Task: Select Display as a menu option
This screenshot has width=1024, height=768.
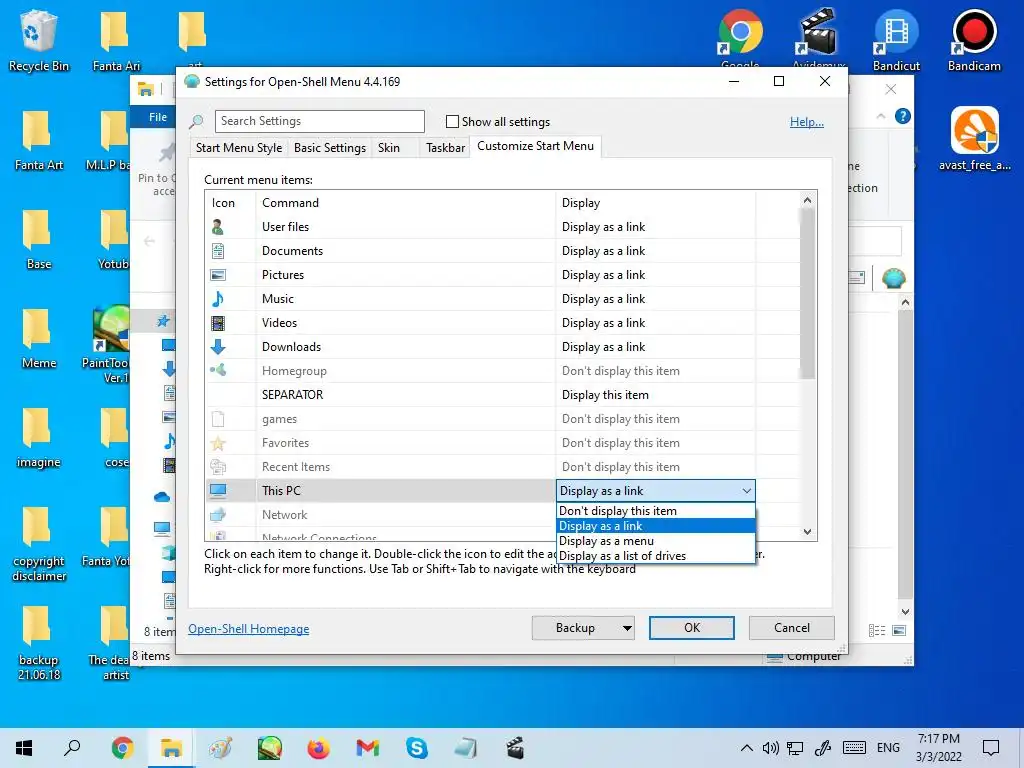Action: click(656, 541)
